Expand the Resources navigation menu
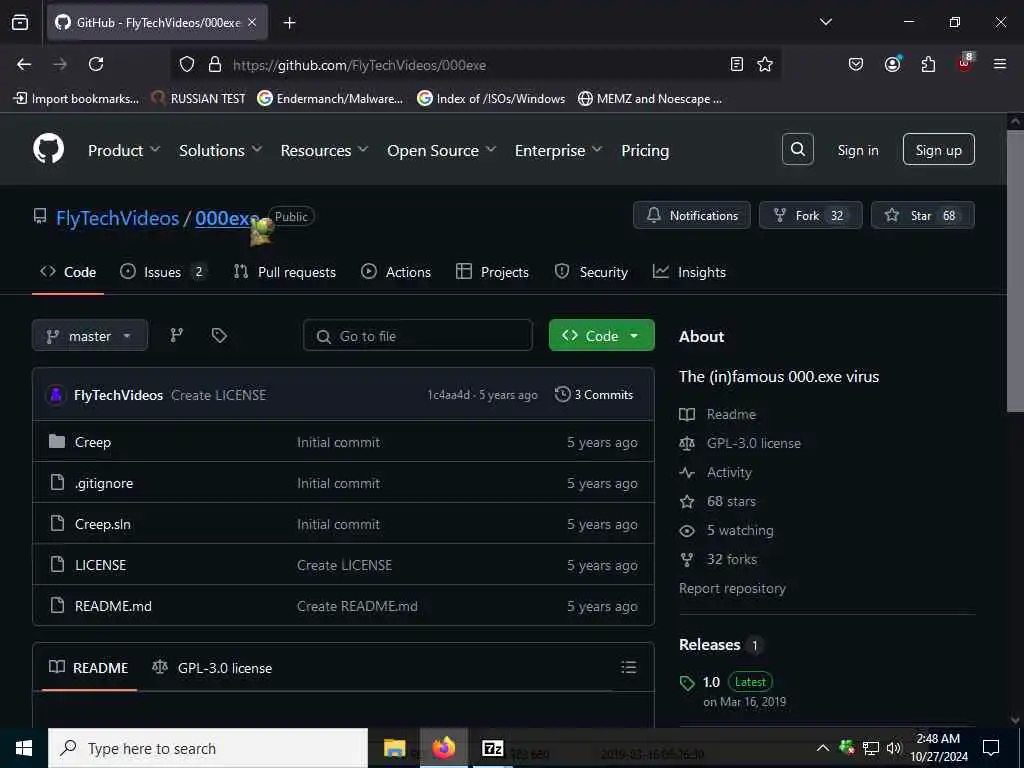The width and height of the screenshot is (1024, 768). (325, 150)
